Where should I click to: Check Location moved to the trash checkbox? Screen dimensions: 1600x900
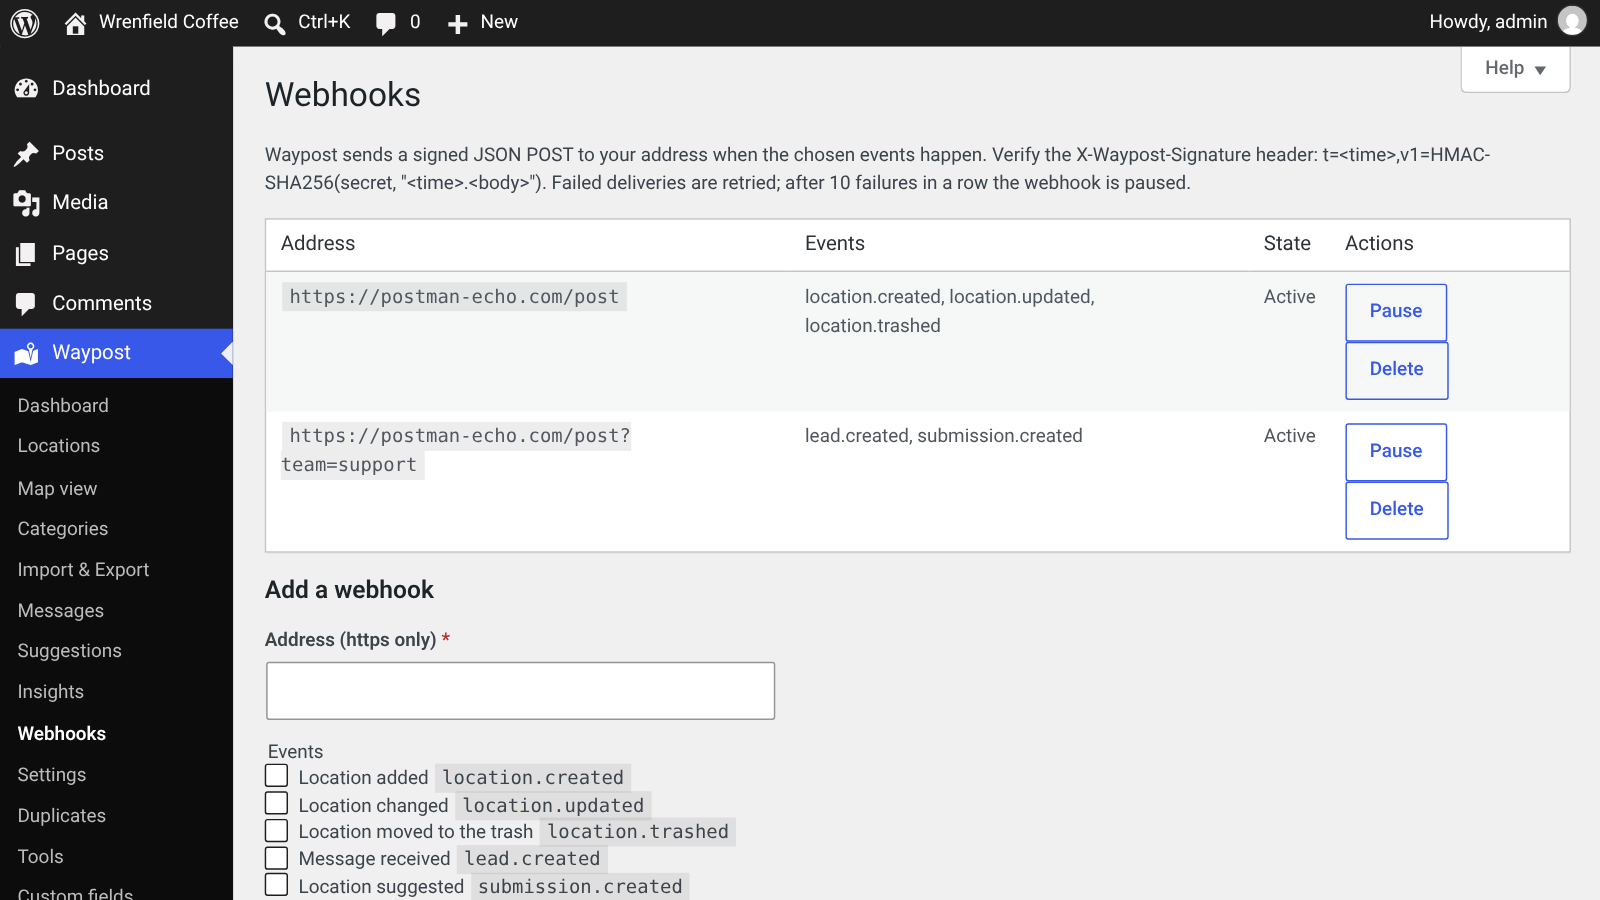[x=277, y=831]
